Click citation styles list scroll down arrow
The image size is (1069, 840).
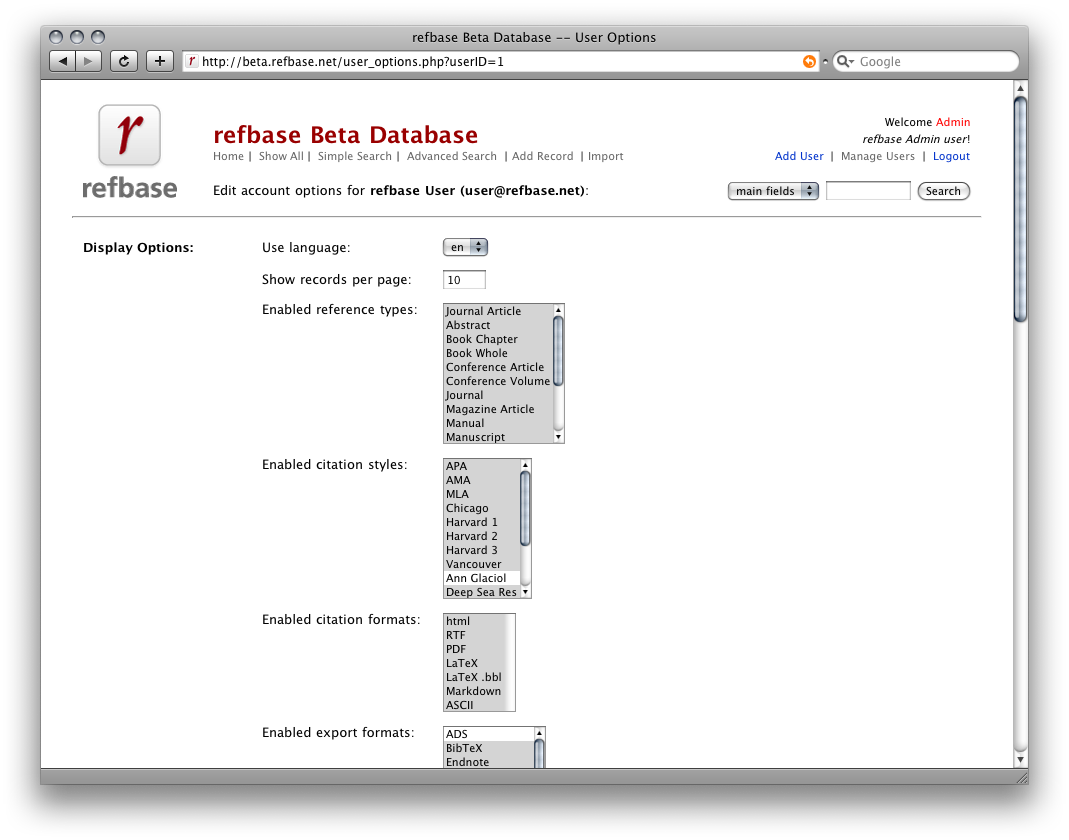tap(525, 592)
